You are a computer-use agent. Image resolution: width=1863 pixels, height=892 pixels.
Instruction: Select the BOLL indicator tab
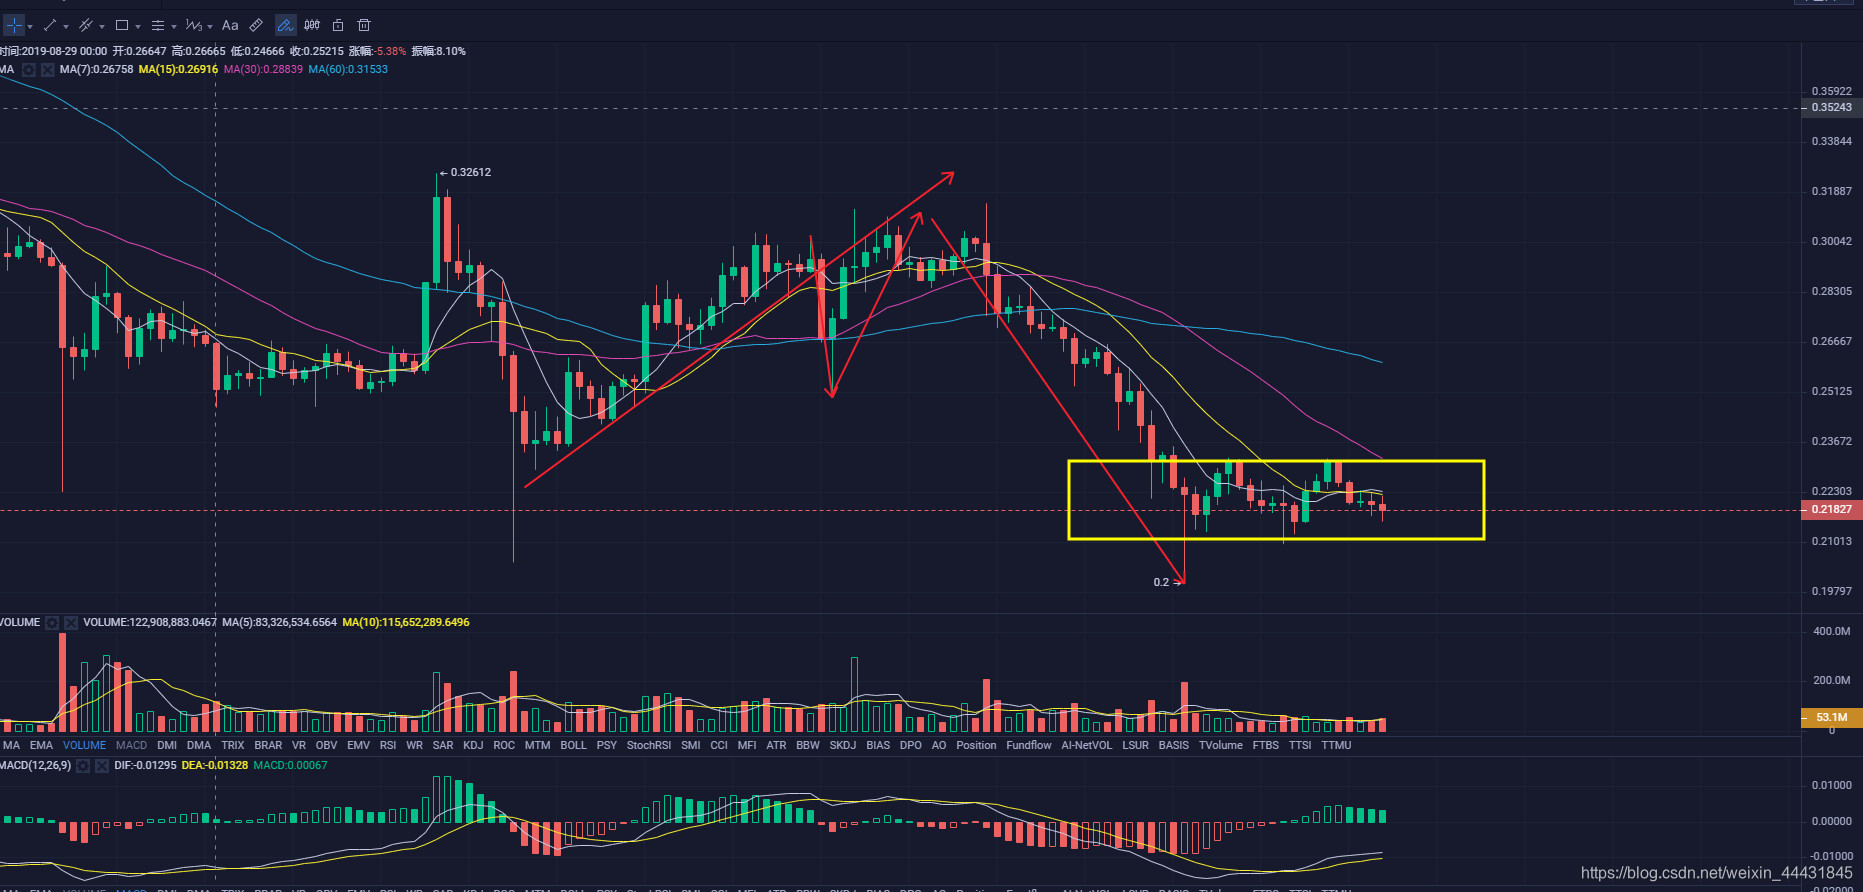[573, 745]
